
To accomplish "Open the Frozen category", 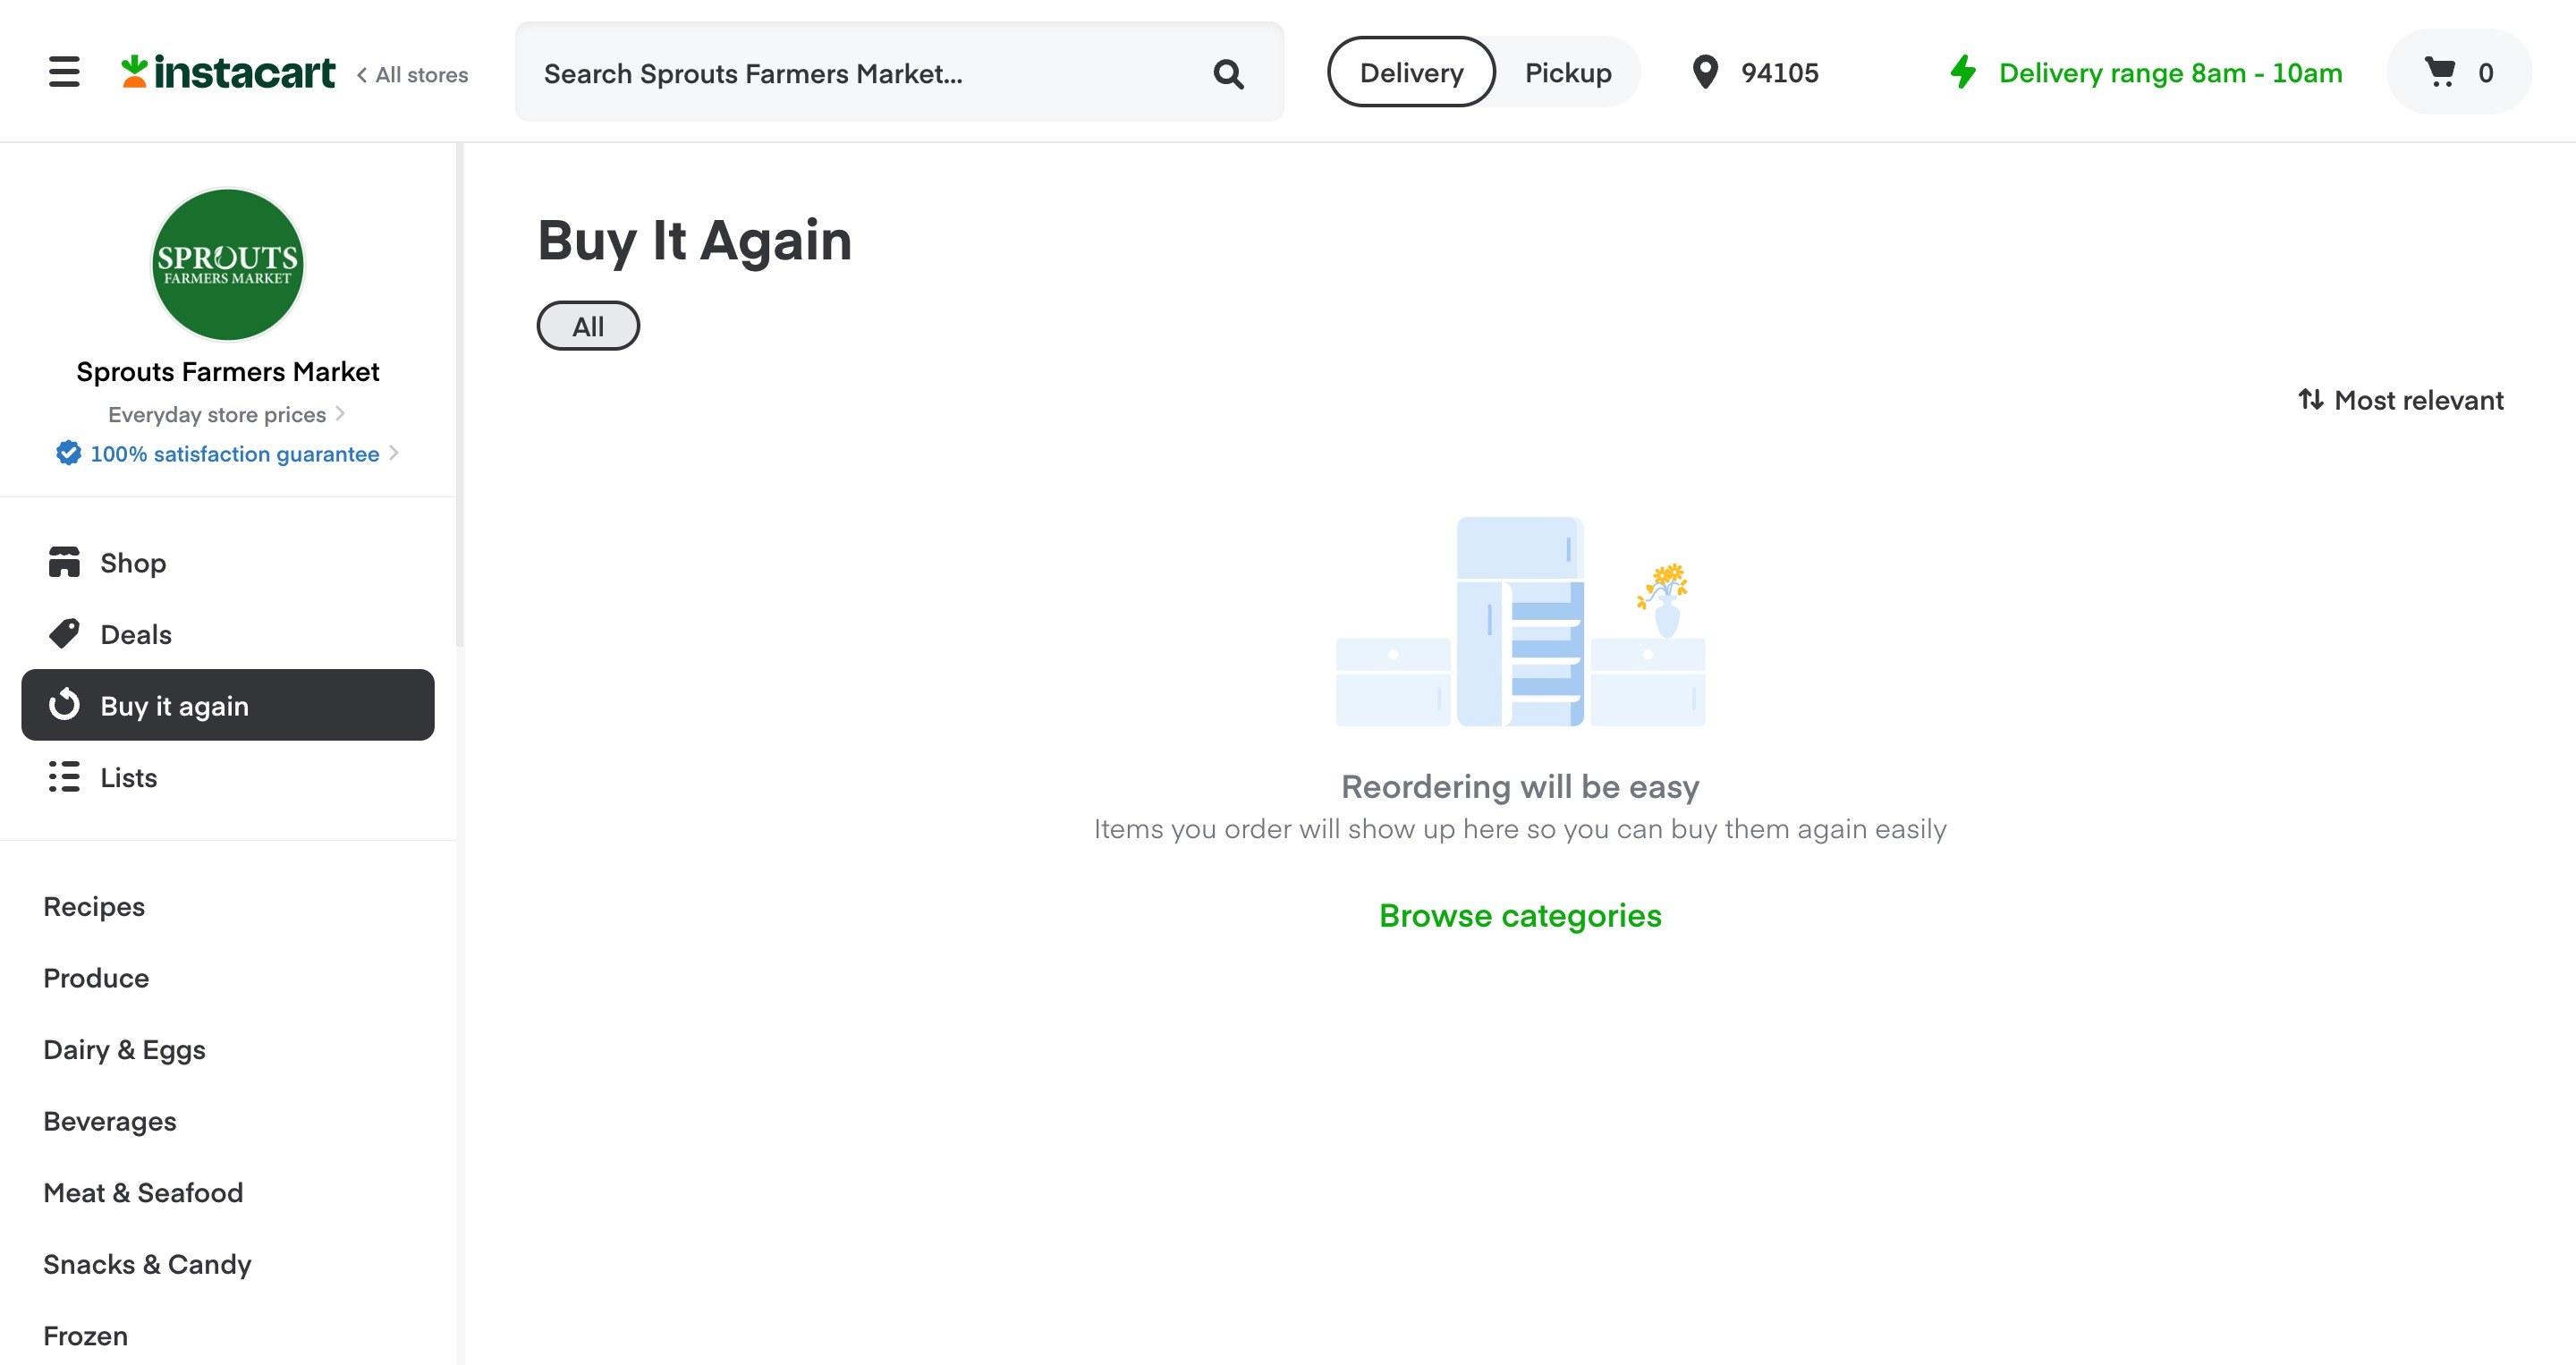I will pos(85,1335).
